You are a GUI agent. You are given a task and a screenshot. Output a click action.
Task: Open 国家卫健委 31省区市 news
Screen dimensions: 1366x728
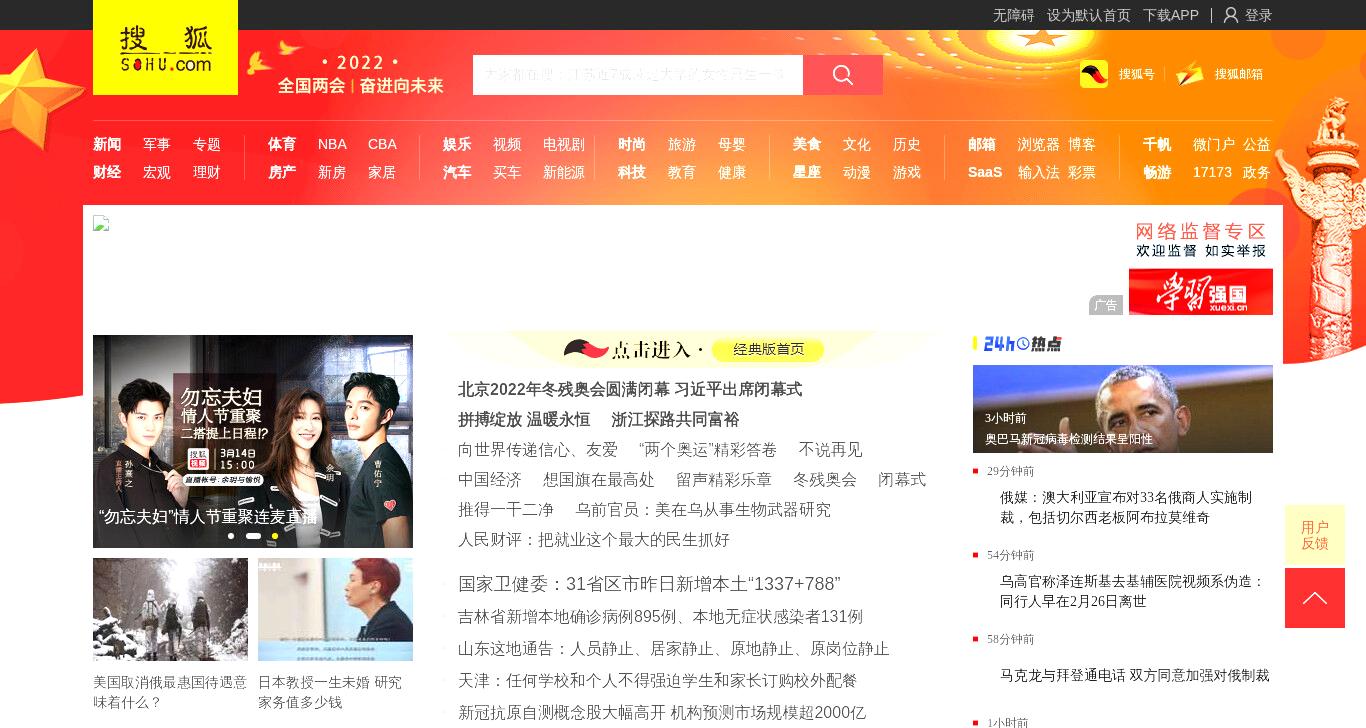point(649,584)
